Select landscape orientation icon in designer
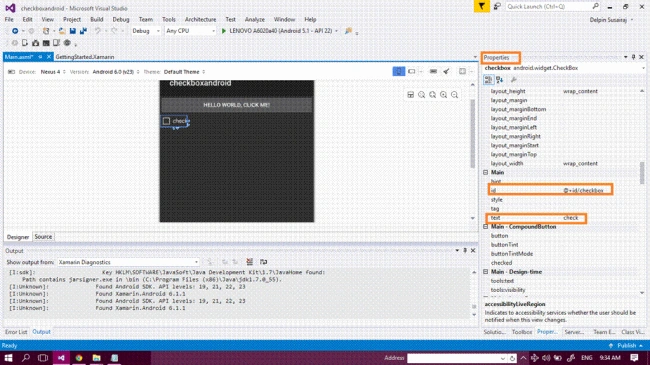 412,71
